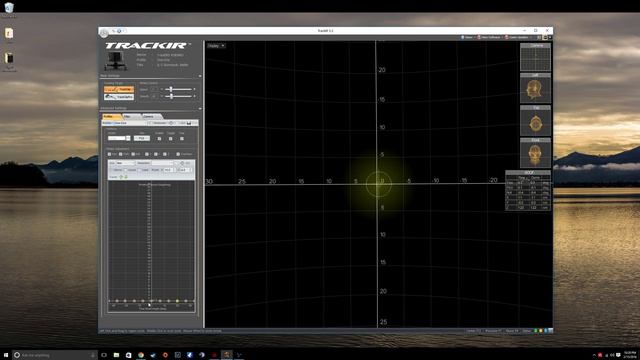The height and width of the screenshot is (360, 640).
Task: Open the Task View taskbar icon
Action: coord(104,355)
